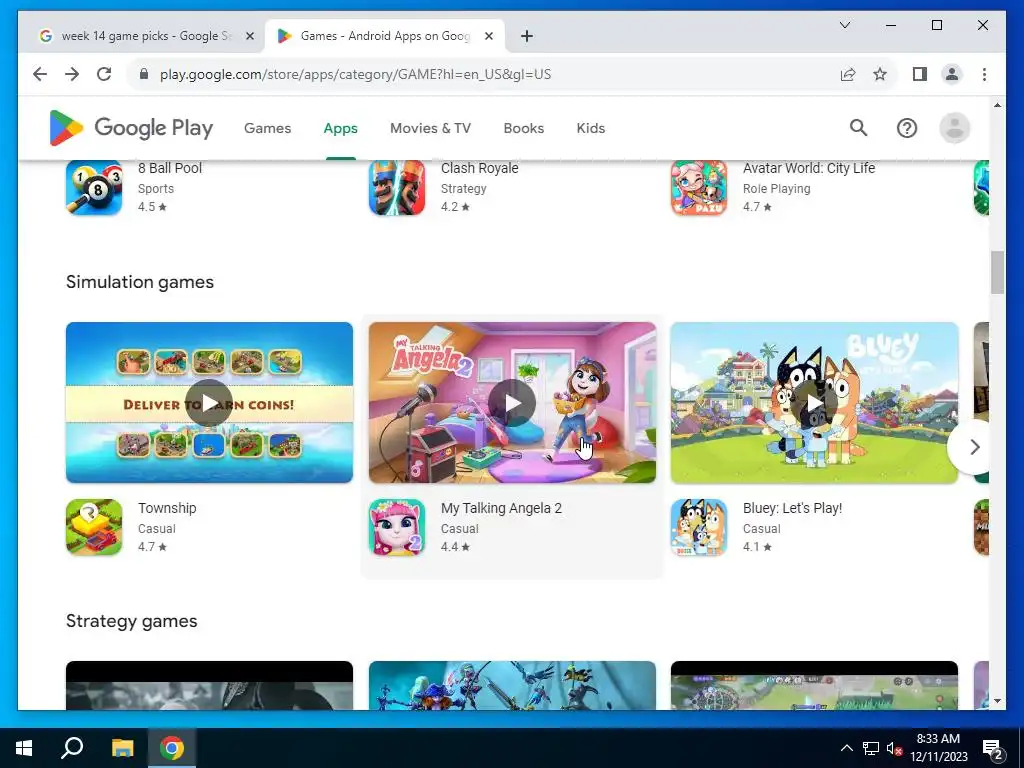Close the Games - Android Apps tab
1024x768 pixels.
coord(488,37)
